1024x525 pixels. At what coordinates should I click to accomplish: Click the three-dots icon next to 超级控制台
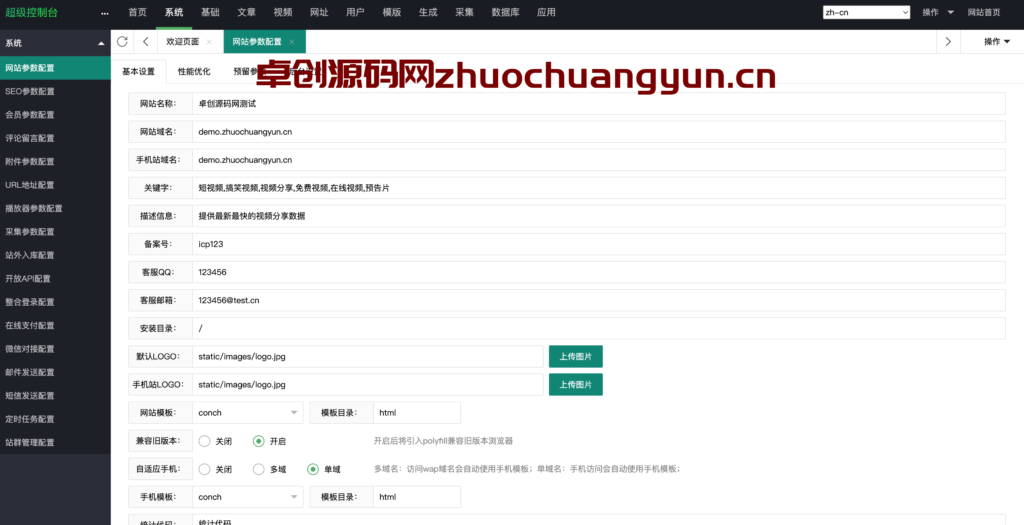click(104, 12)
